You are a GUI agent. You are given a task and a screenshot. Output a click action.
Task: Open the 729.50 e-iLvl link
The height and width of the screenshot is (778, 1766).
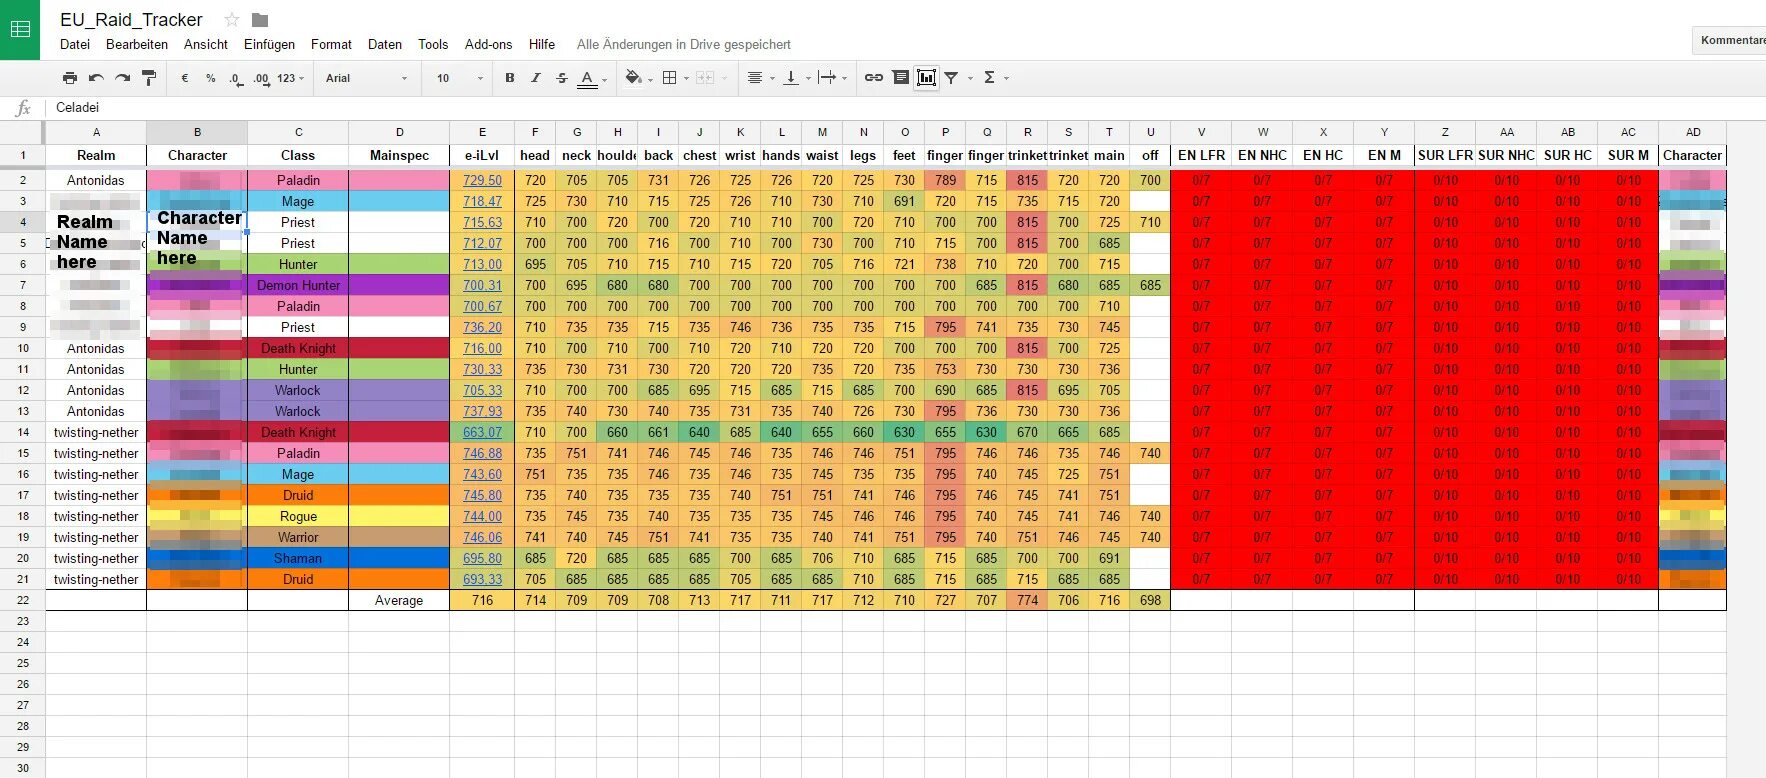pos(482,180)
